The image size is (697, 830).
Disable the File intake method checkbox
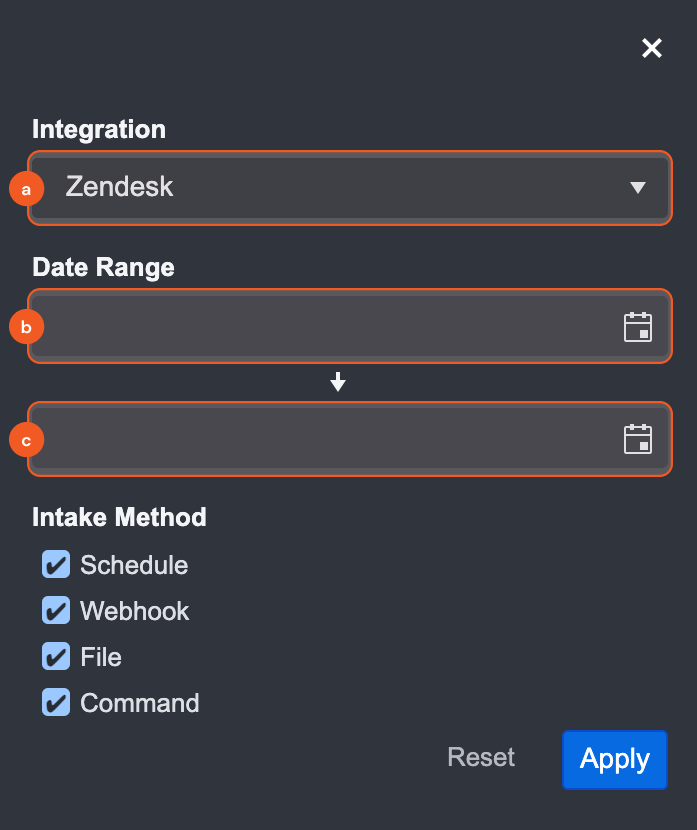56,657
